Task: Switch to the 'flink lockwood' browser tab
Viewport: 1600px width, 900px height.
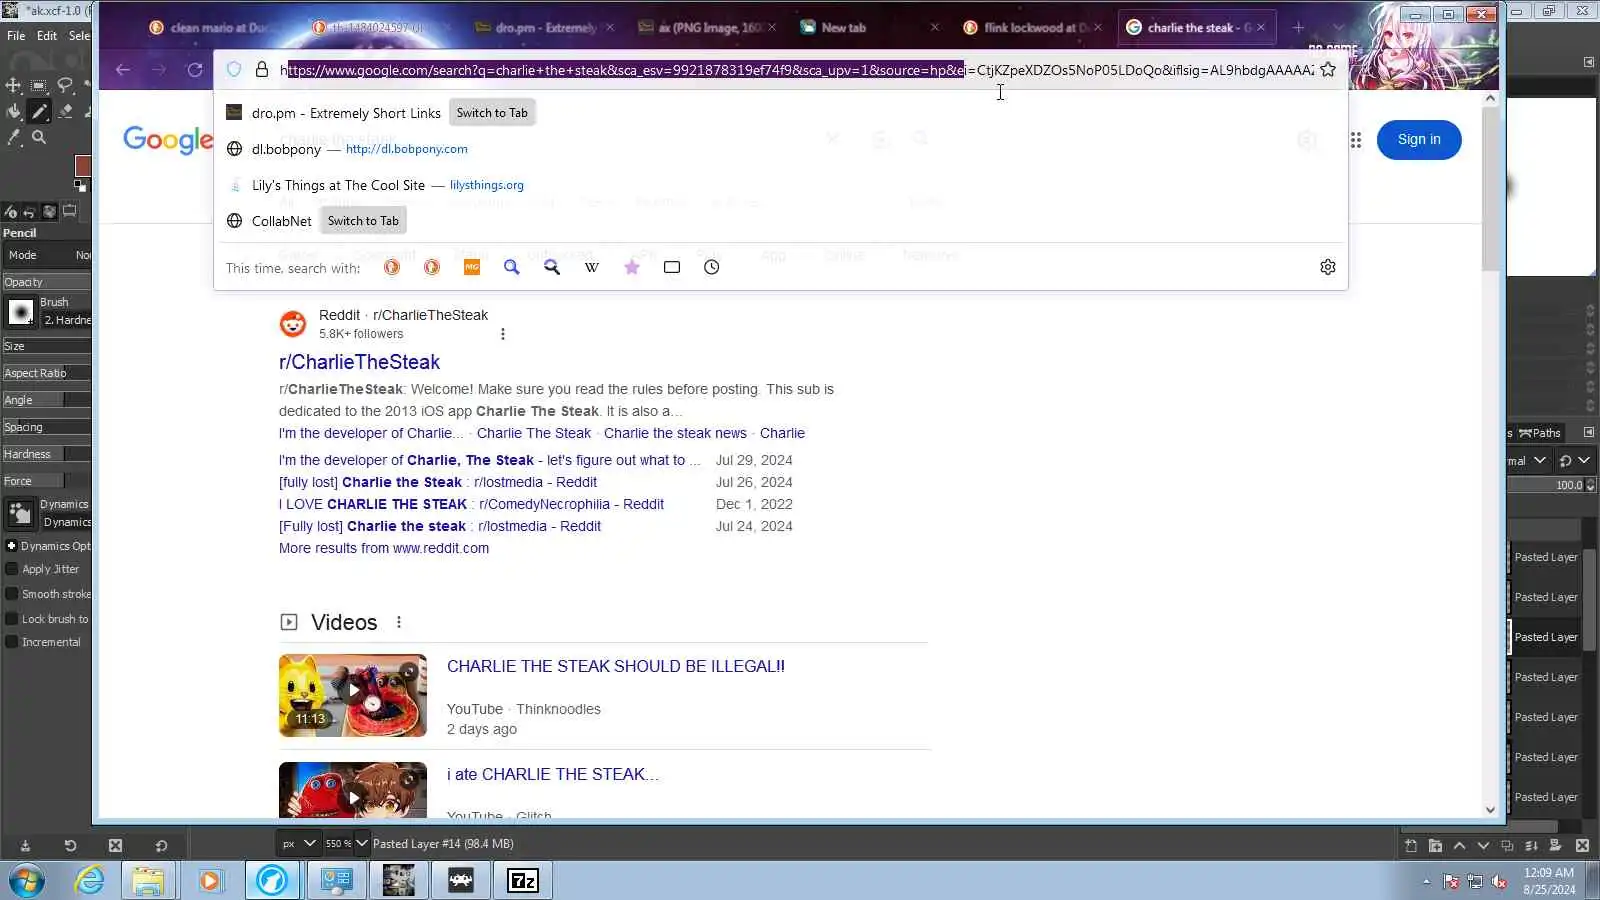Action: [x=1033, y=28]
